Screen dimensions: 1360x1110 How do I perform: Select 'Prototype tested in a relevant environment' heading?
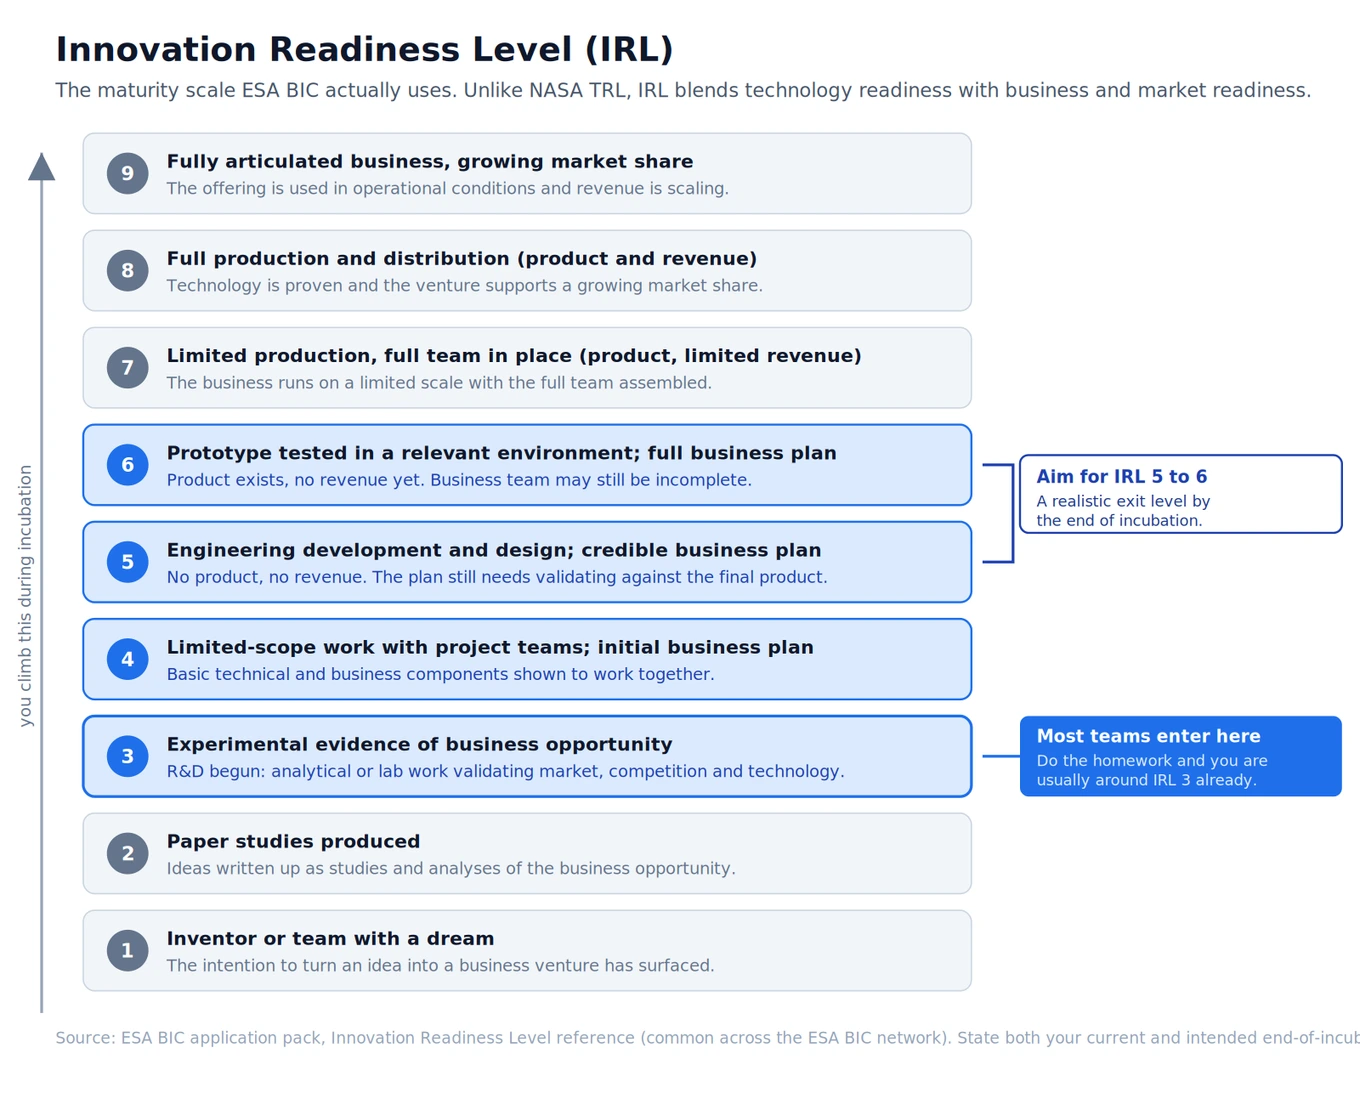point(502,453)
